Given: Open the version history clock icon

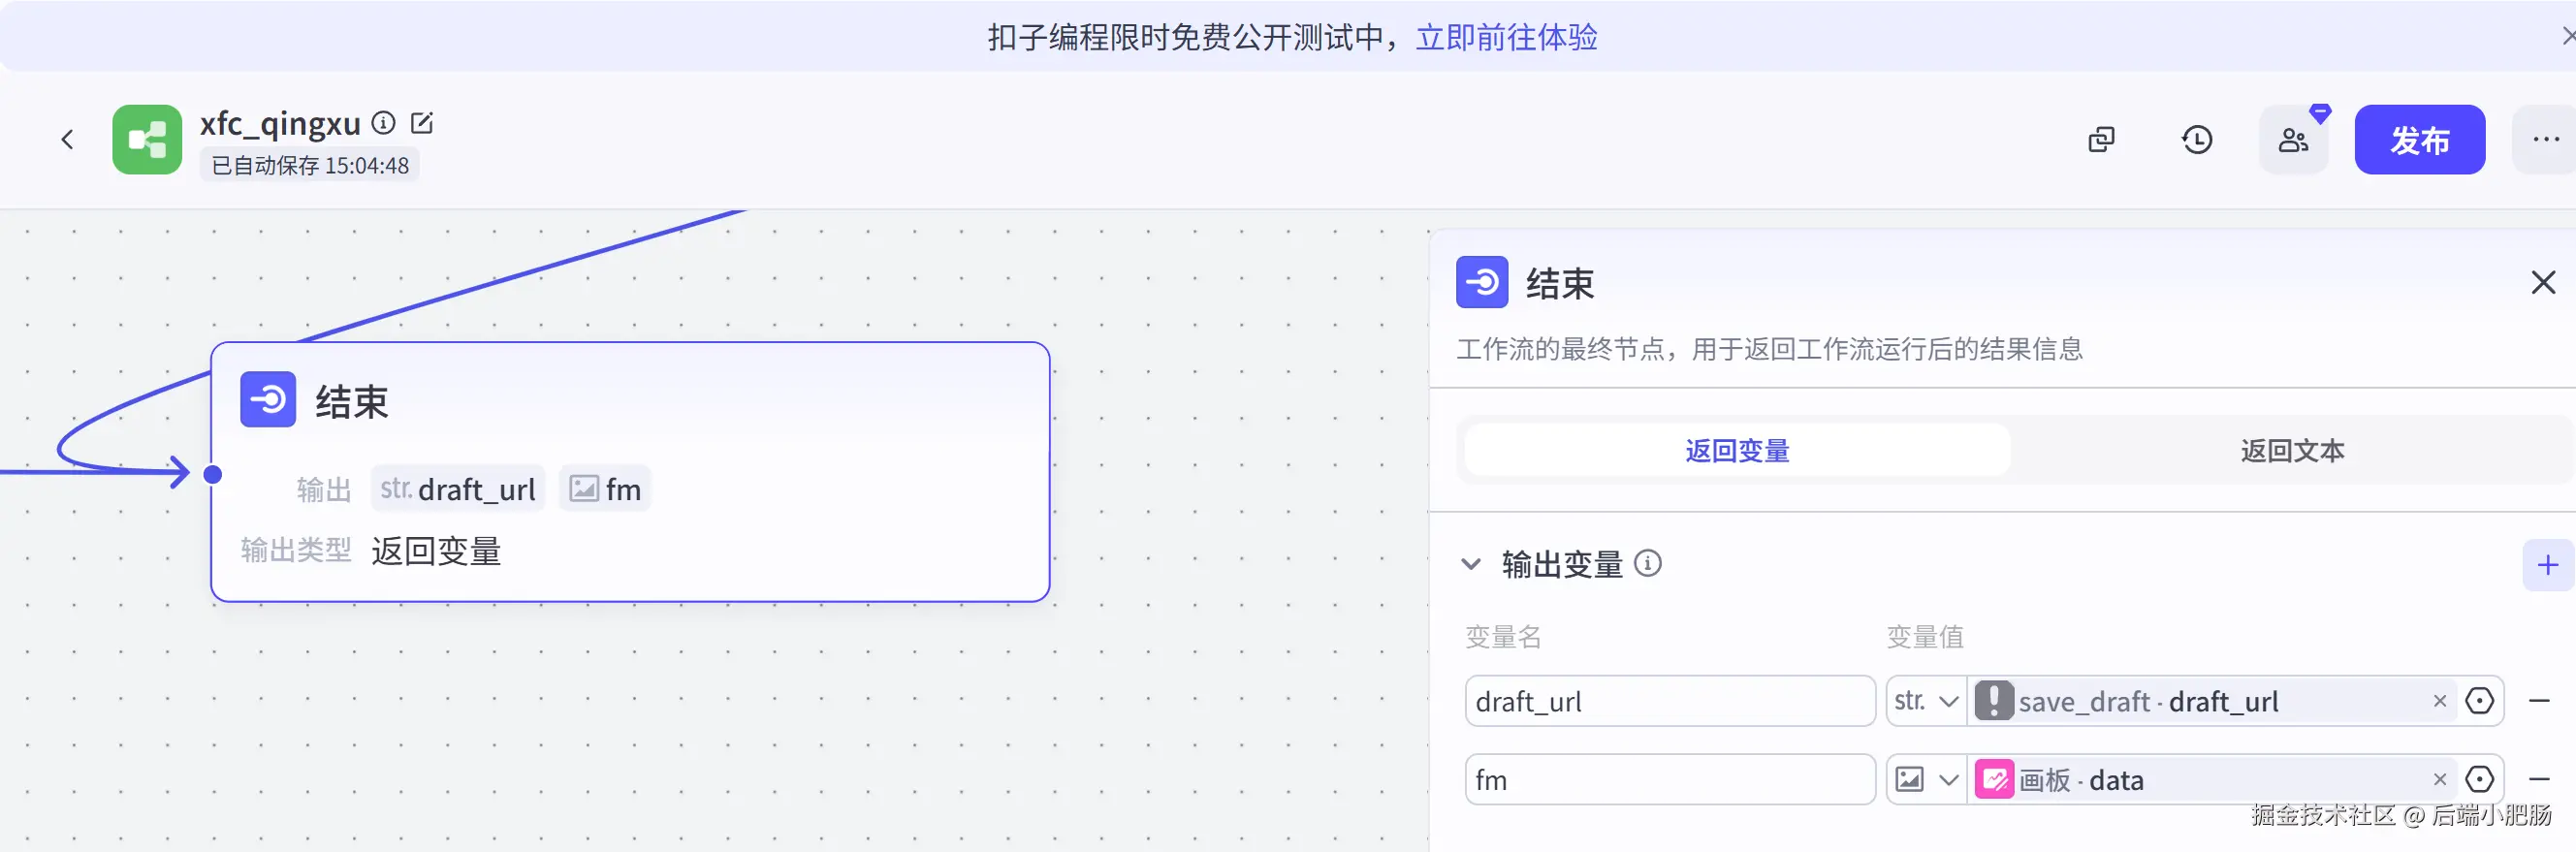Looking at the screenshot, I should 2196,140.
